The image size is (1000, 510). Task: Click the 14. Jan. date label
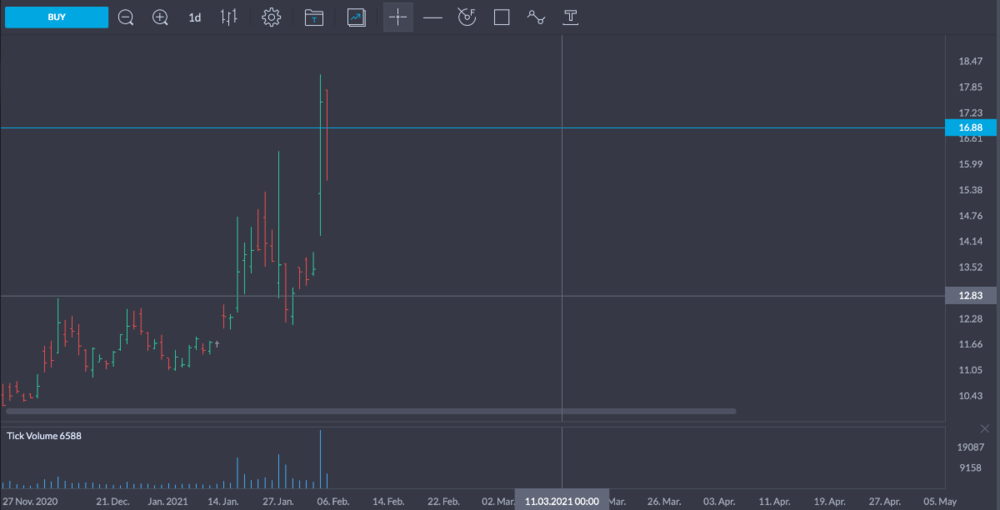tap(223, 502)
